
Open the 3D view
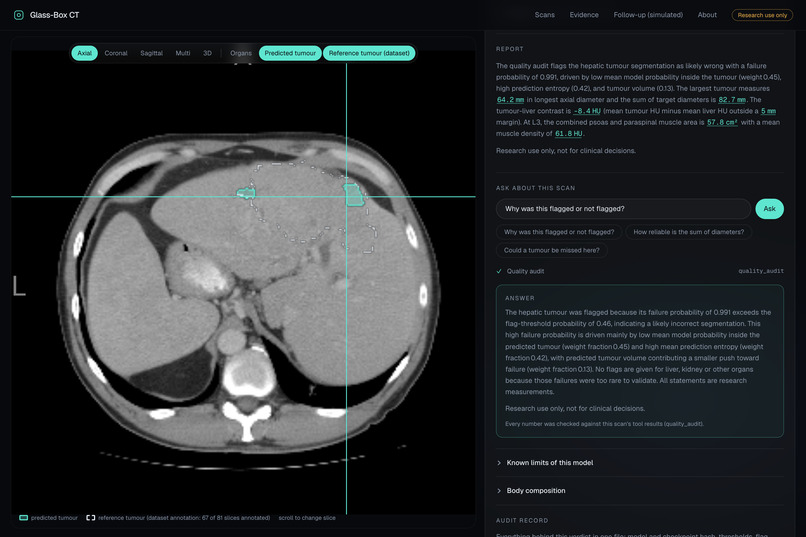pyautogui.click(x=207, y=53)
